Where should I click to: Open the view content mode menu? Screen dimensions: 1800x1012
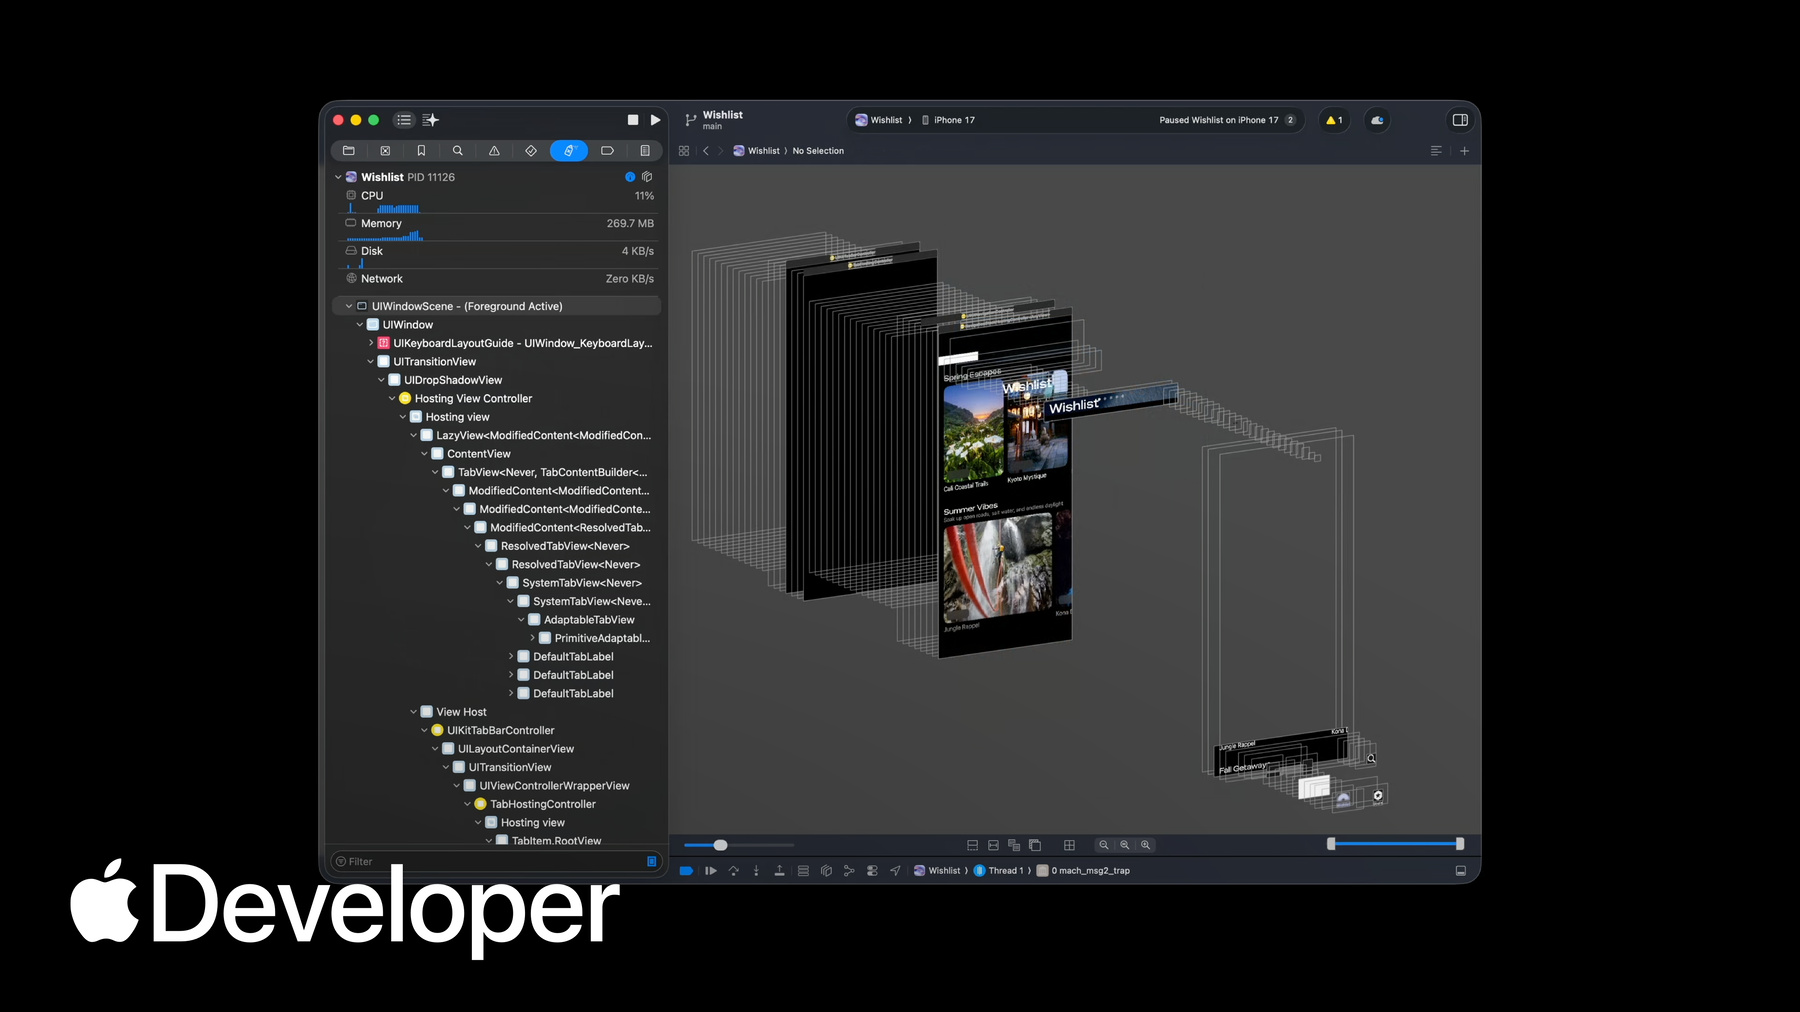tap(1014, 845)
